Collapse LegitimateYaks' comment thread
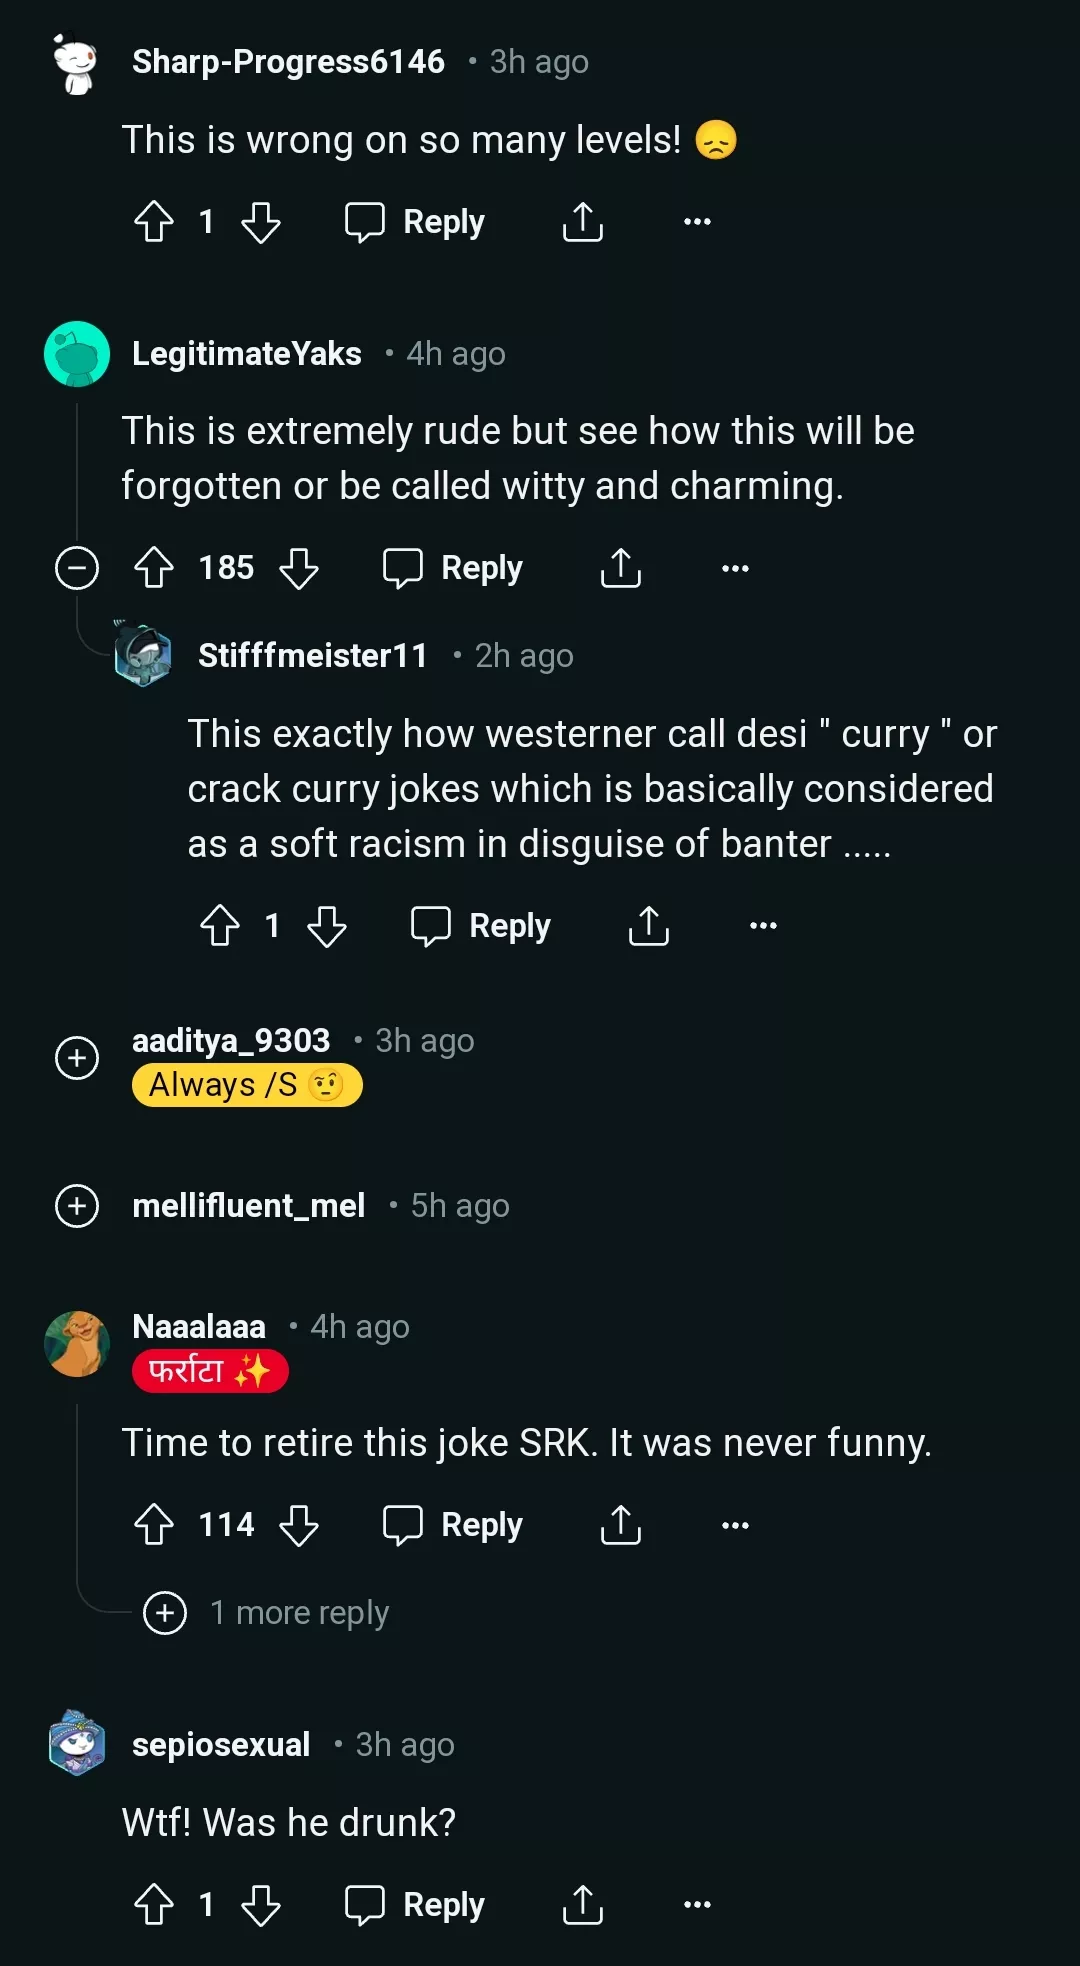1080x1966 pixels. (x=77, y=567)
